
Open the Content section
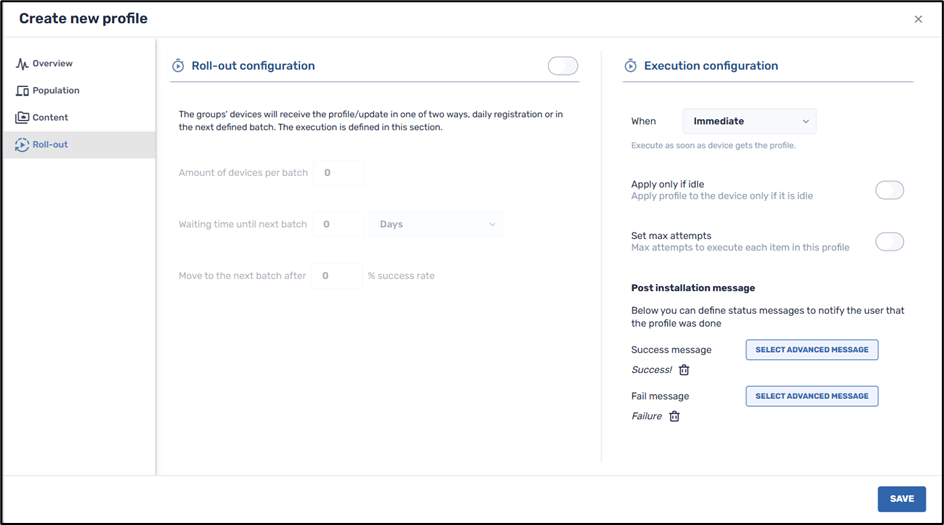click(x=50, y=118)
